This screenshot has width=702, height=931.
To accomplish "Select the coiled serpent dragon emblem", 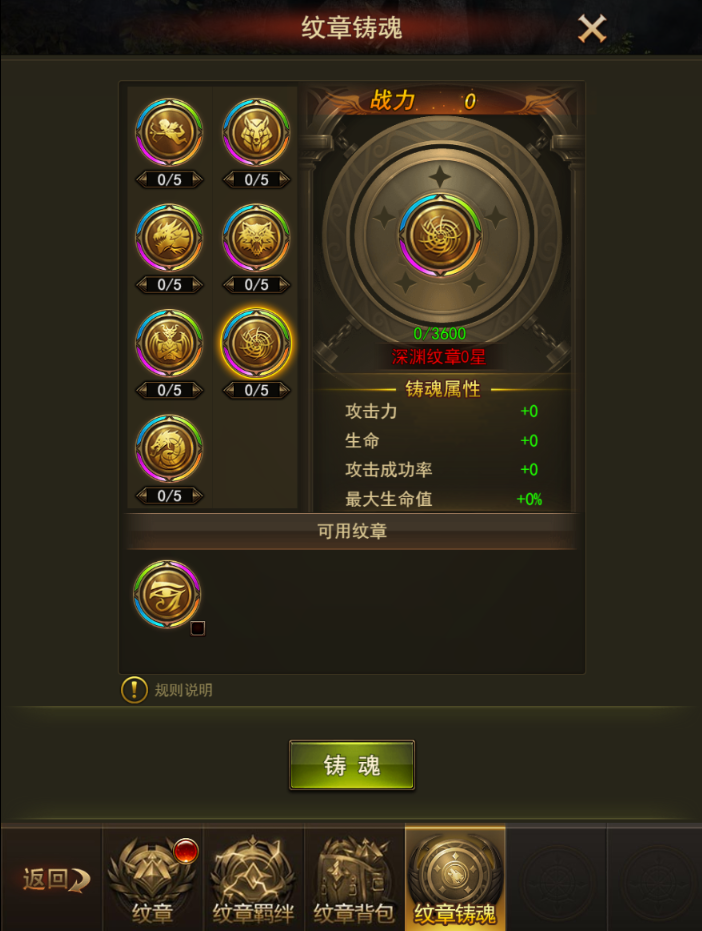I will [x=169, y=448].
